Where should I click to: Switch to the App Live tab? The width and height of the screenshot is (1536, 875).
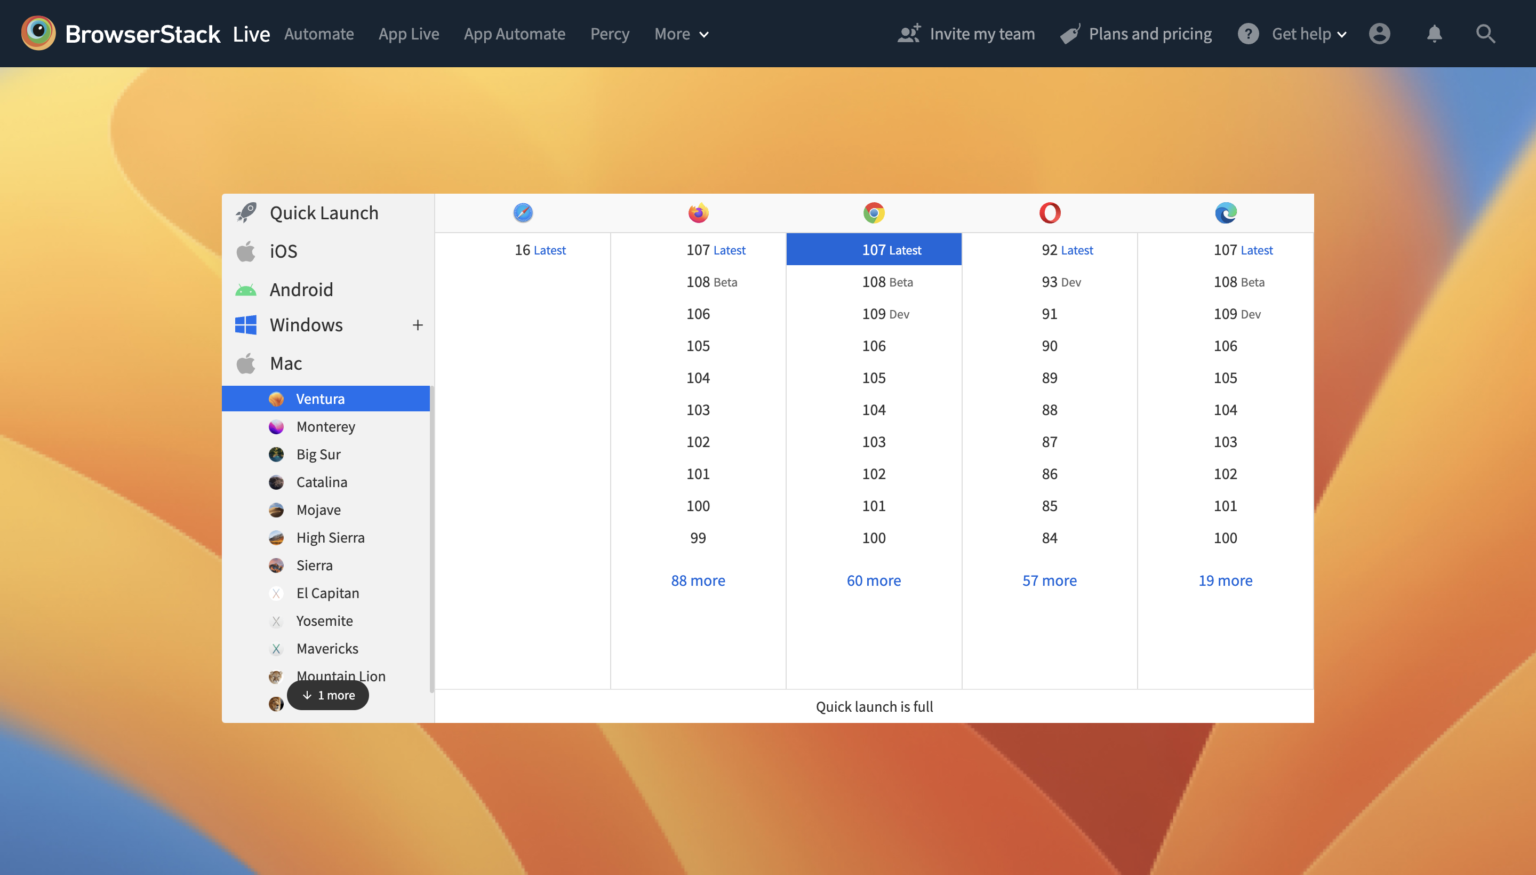pos(408,34)
